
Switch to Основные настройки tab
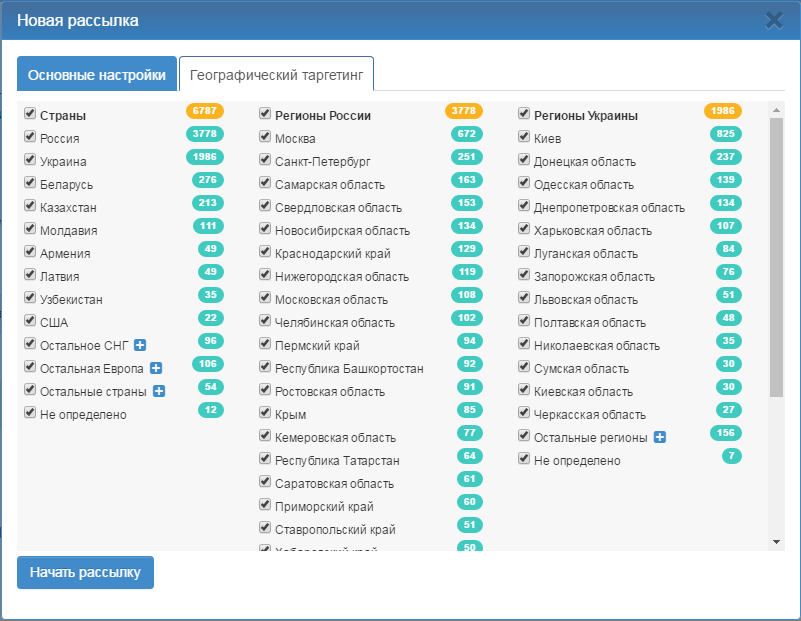tap(97, 74)
